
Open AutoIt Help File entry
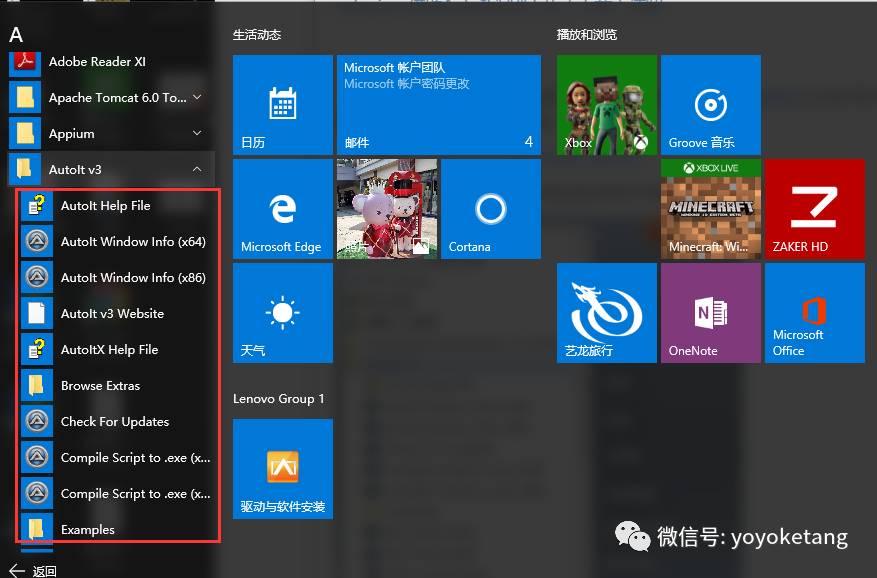[105, 206]
